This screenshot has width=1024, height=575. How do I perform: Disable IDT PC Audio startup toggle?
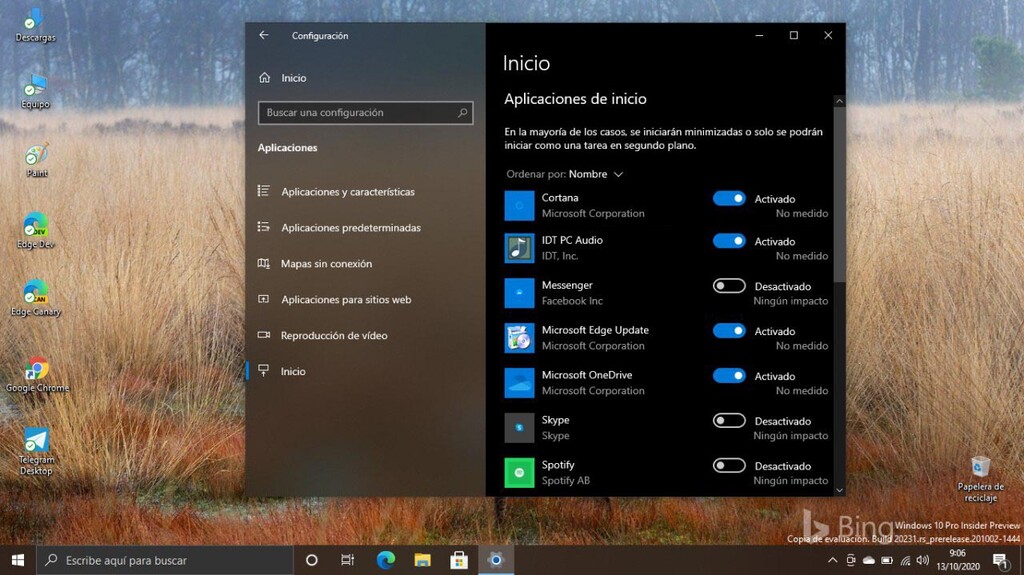pos(729,240)
